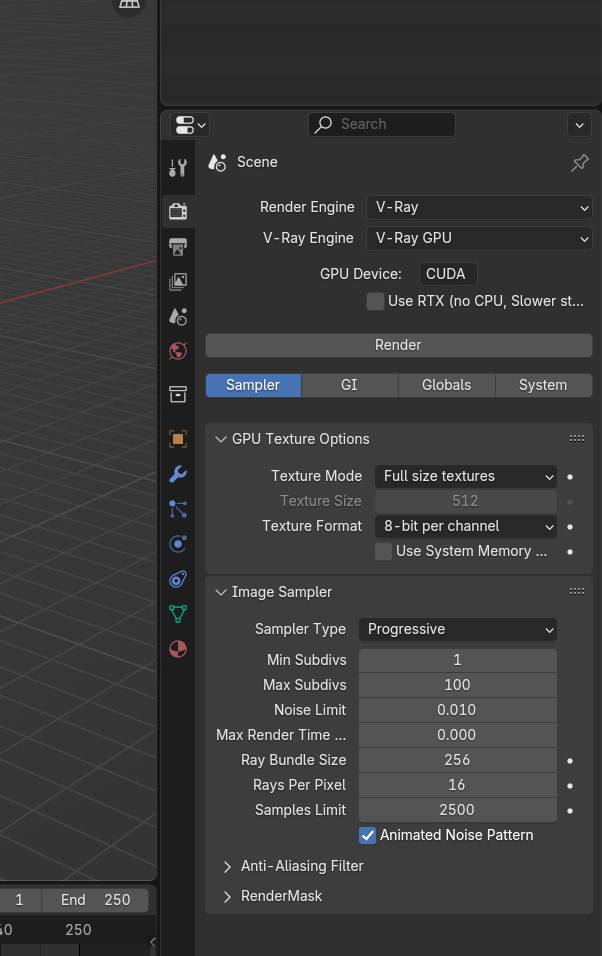Open the Output properties printer icon
Image resolution: width=602 pixels, height=956 pixels.
pyautogui.click(x=178, y=247)
